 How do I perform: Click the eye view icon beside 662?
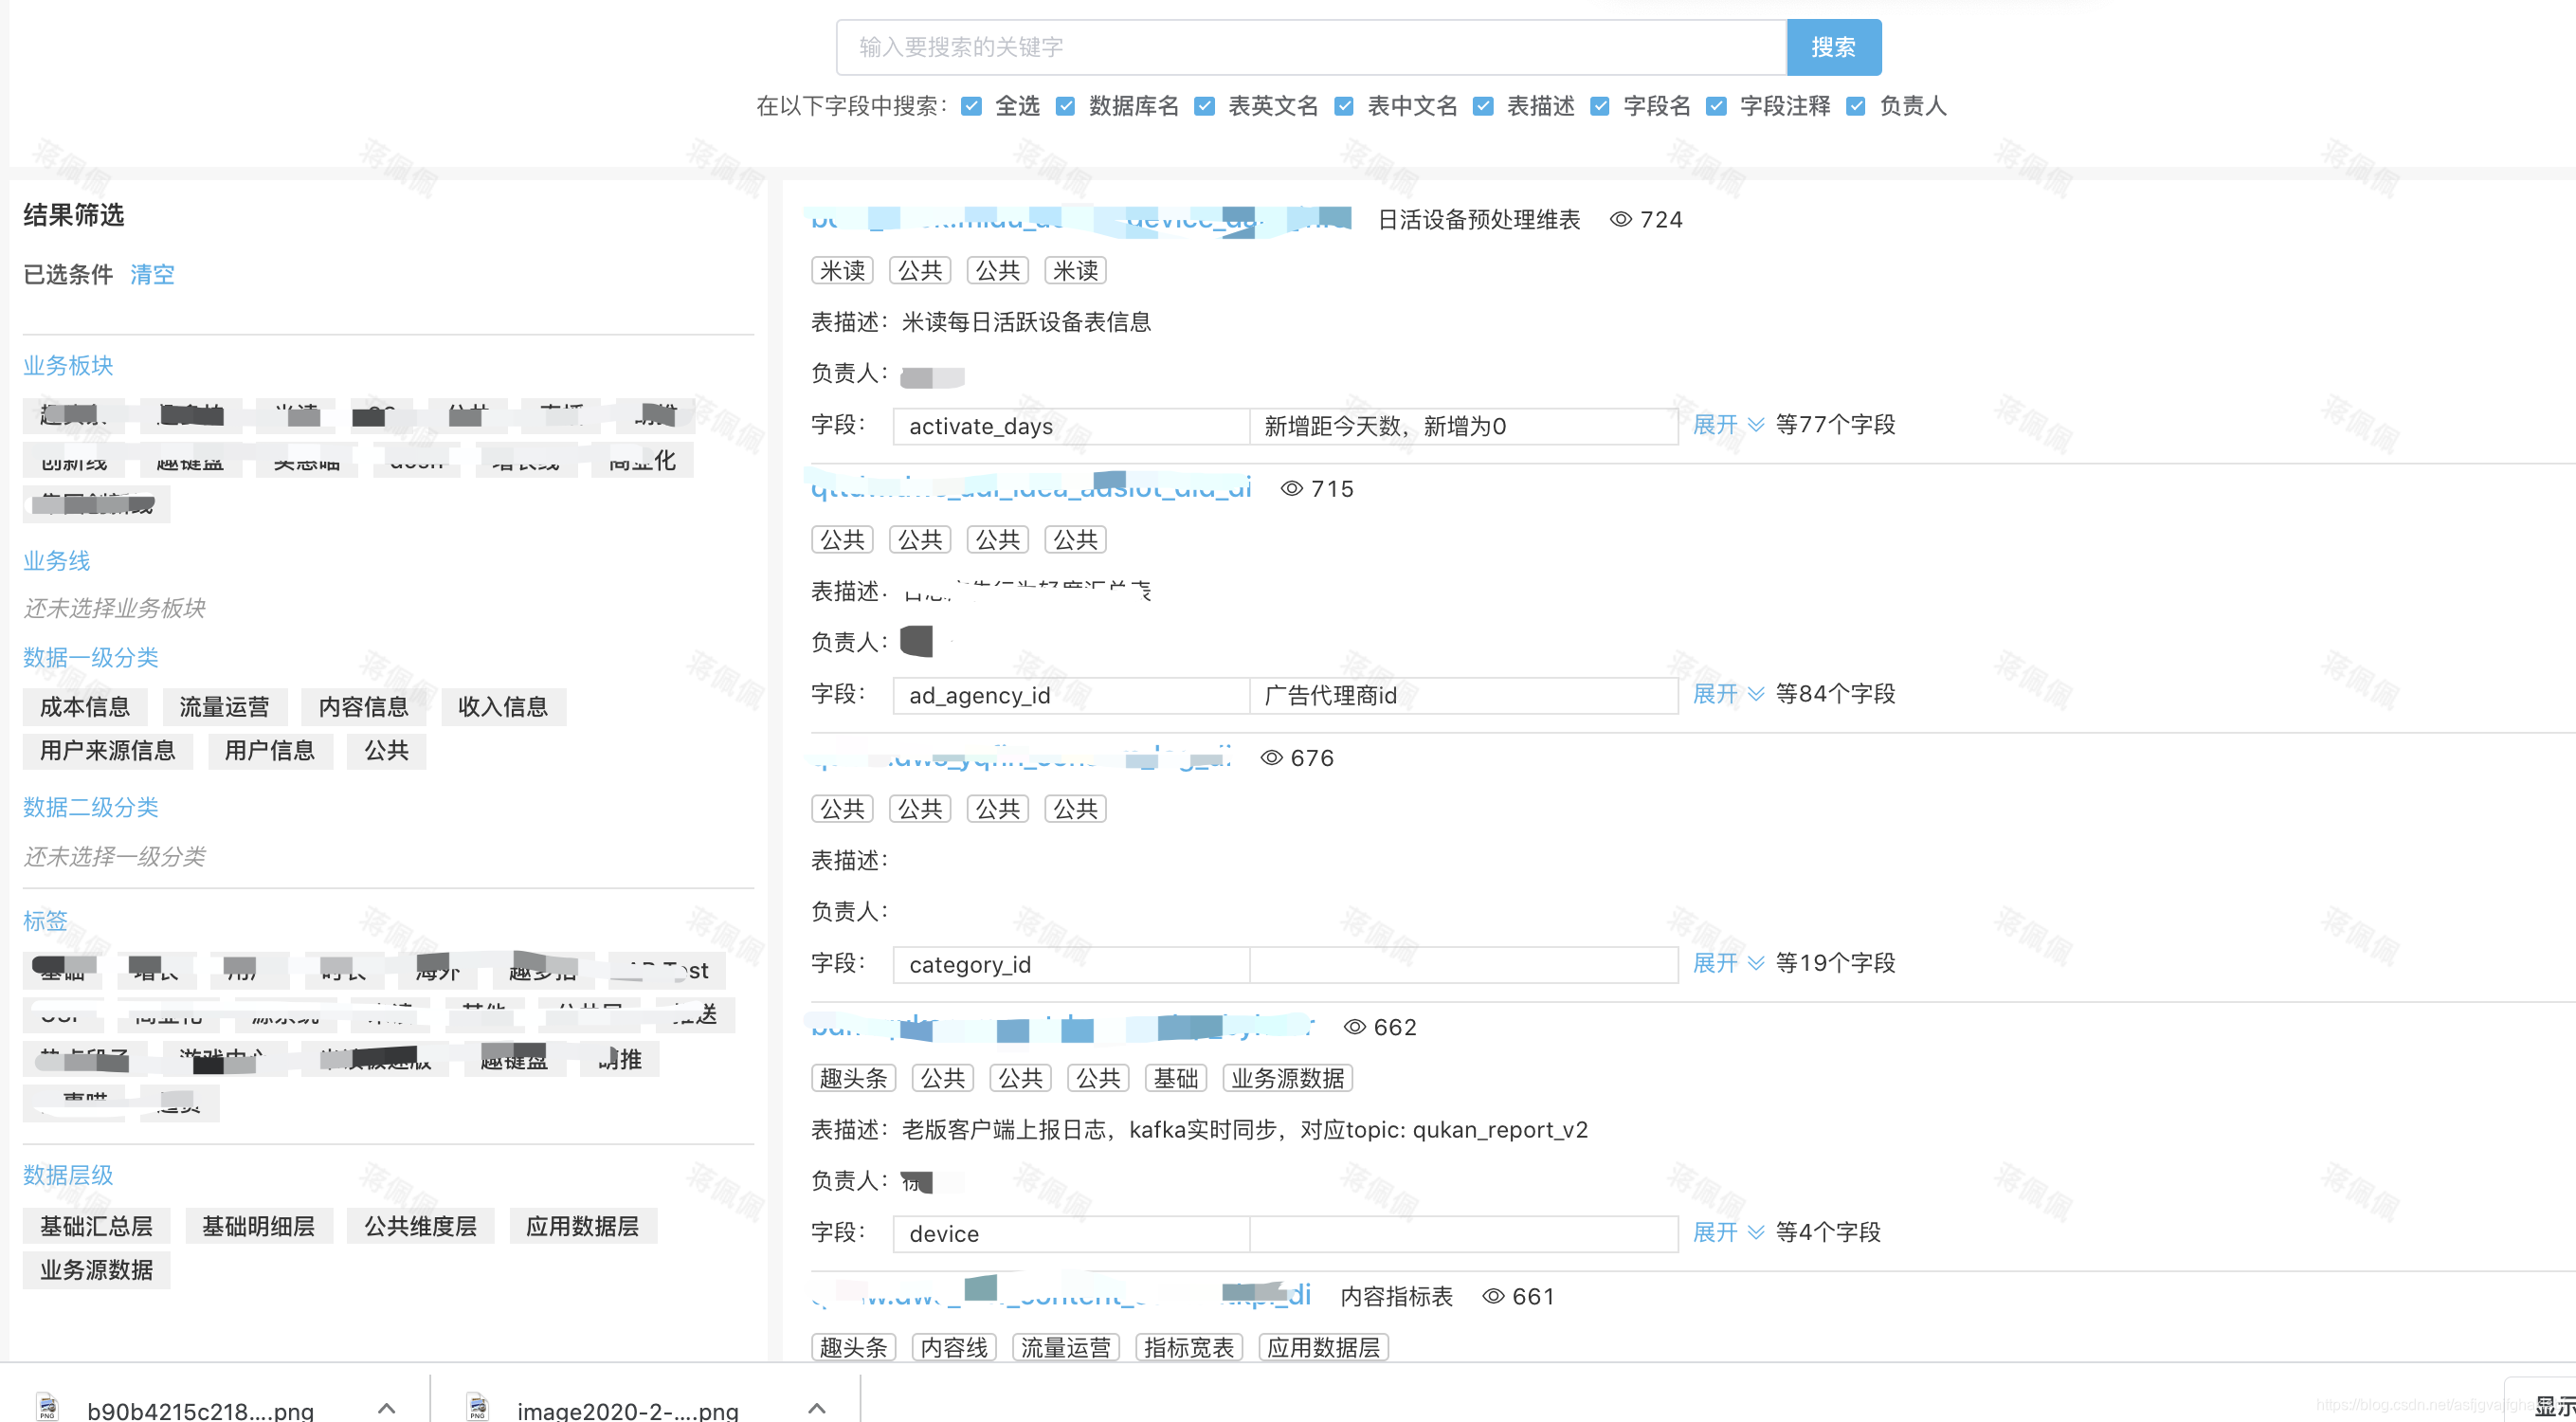tap(1354, 1026)
